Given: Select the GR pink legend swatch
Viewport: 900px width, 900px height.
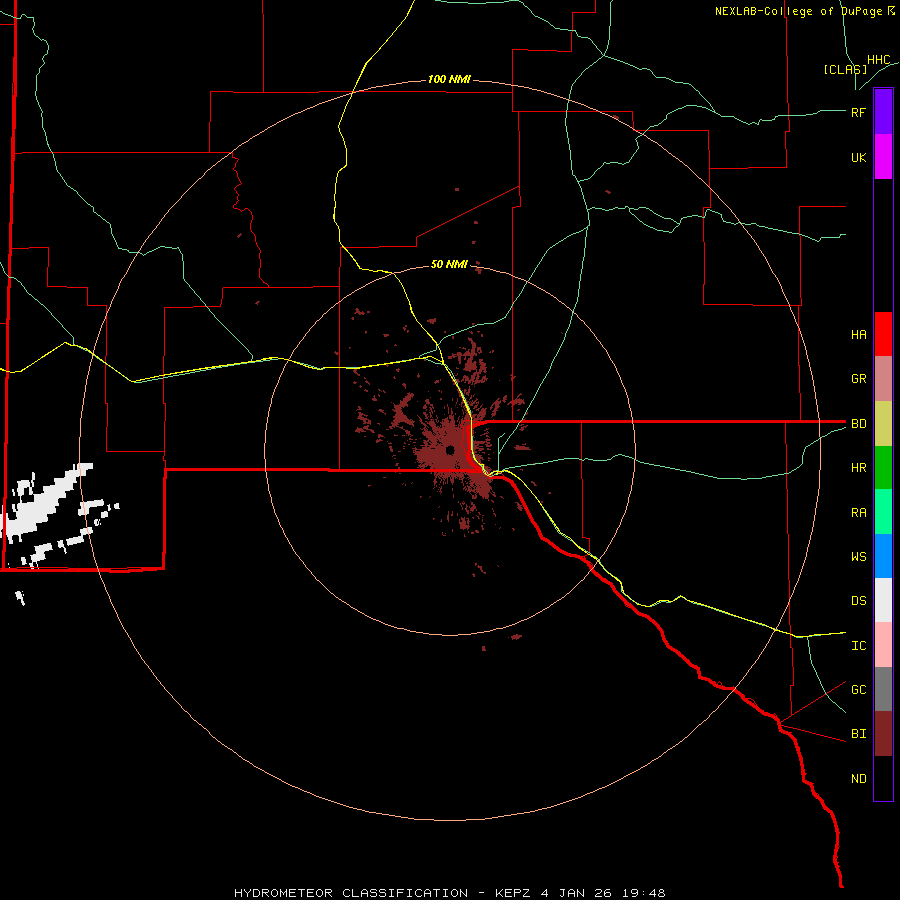Looking at the screenshot, I should tap(883, 379).
